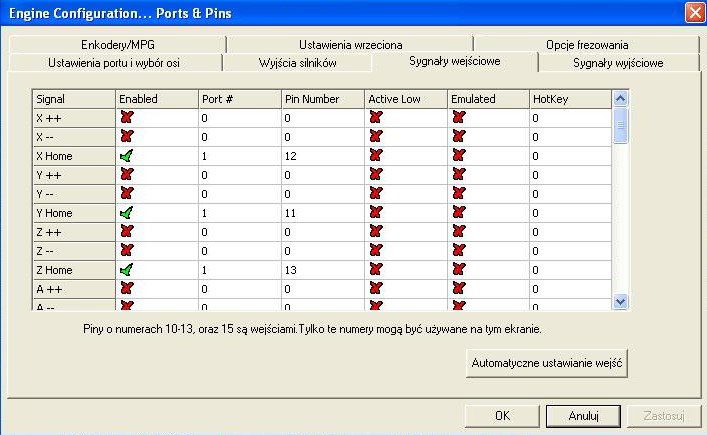Switch to Ustawienia wrzeciona tab
707x435 pixels.
tap(350, 45)
